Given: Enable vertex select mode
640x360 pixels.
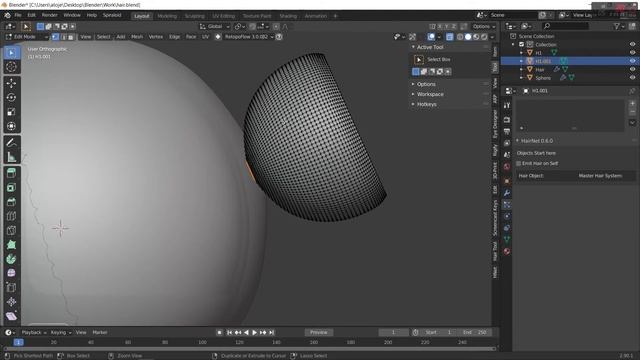Looking at the screenshot, I should 56,37.
